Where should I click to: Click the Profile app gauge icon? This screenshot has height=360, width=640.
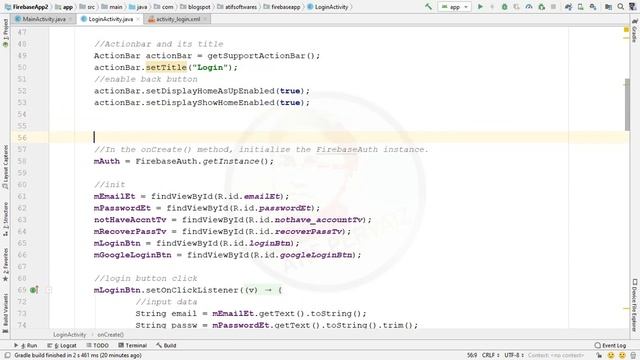529,7
